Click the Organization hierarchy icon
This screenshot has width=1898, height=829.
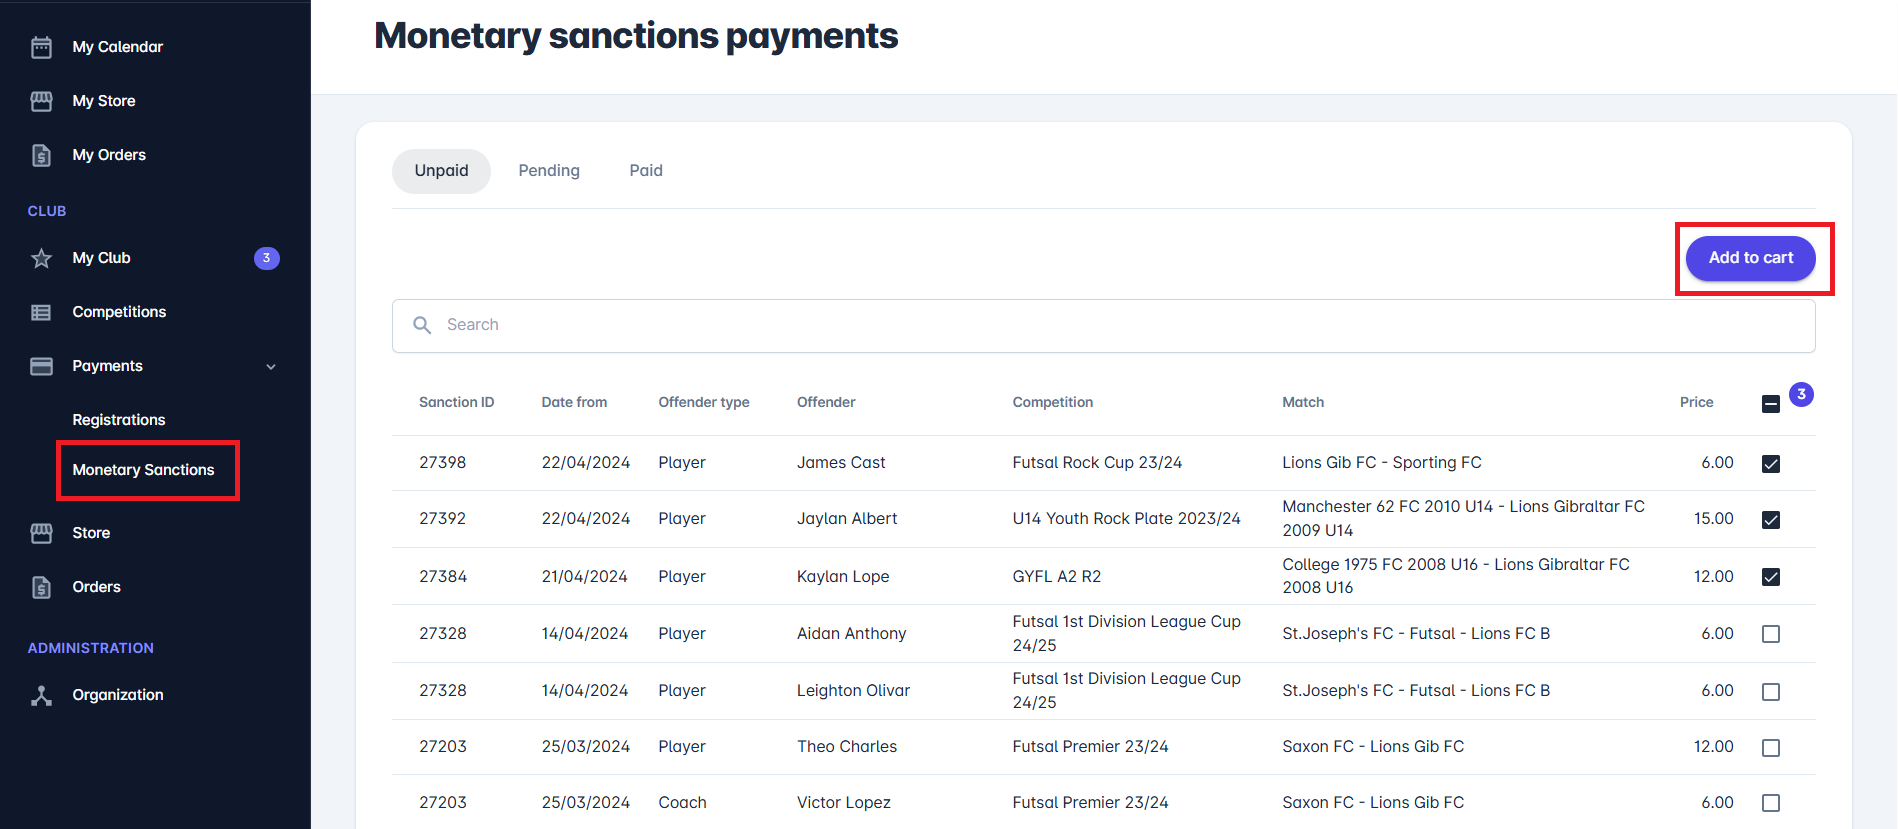41,696
